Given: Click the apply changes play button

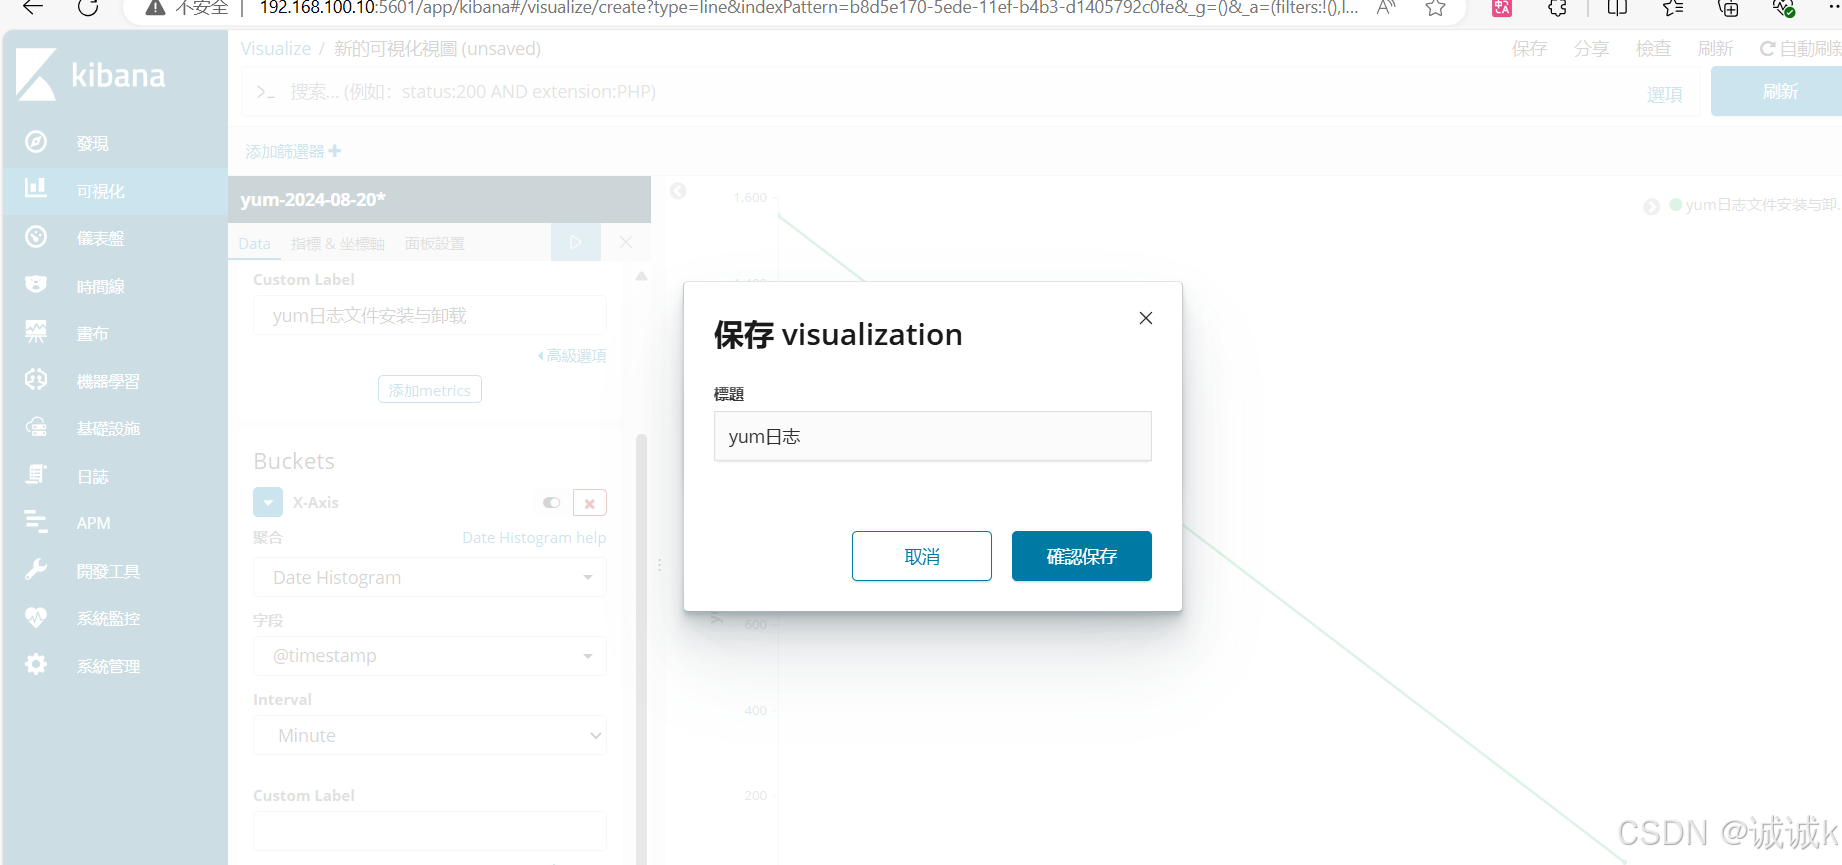Looking at the screenshot, I should click(575, 242).
